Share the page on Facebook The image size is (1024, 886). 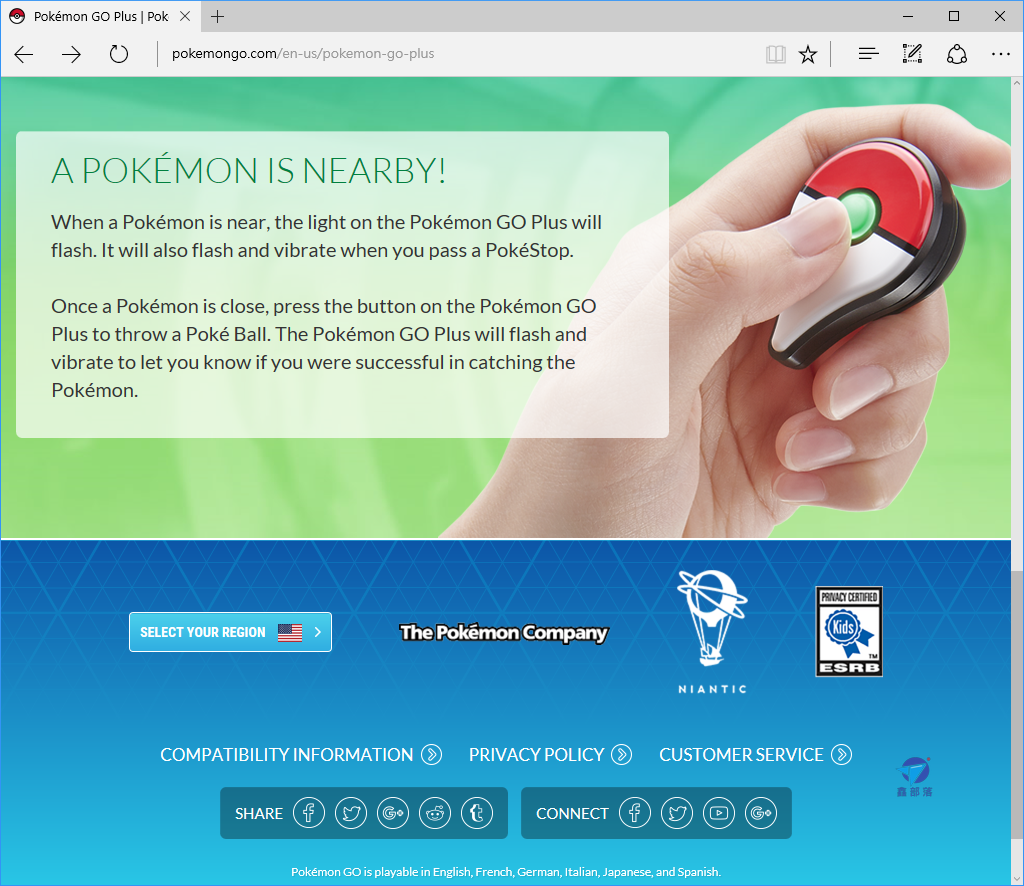(x=309, y=813)
